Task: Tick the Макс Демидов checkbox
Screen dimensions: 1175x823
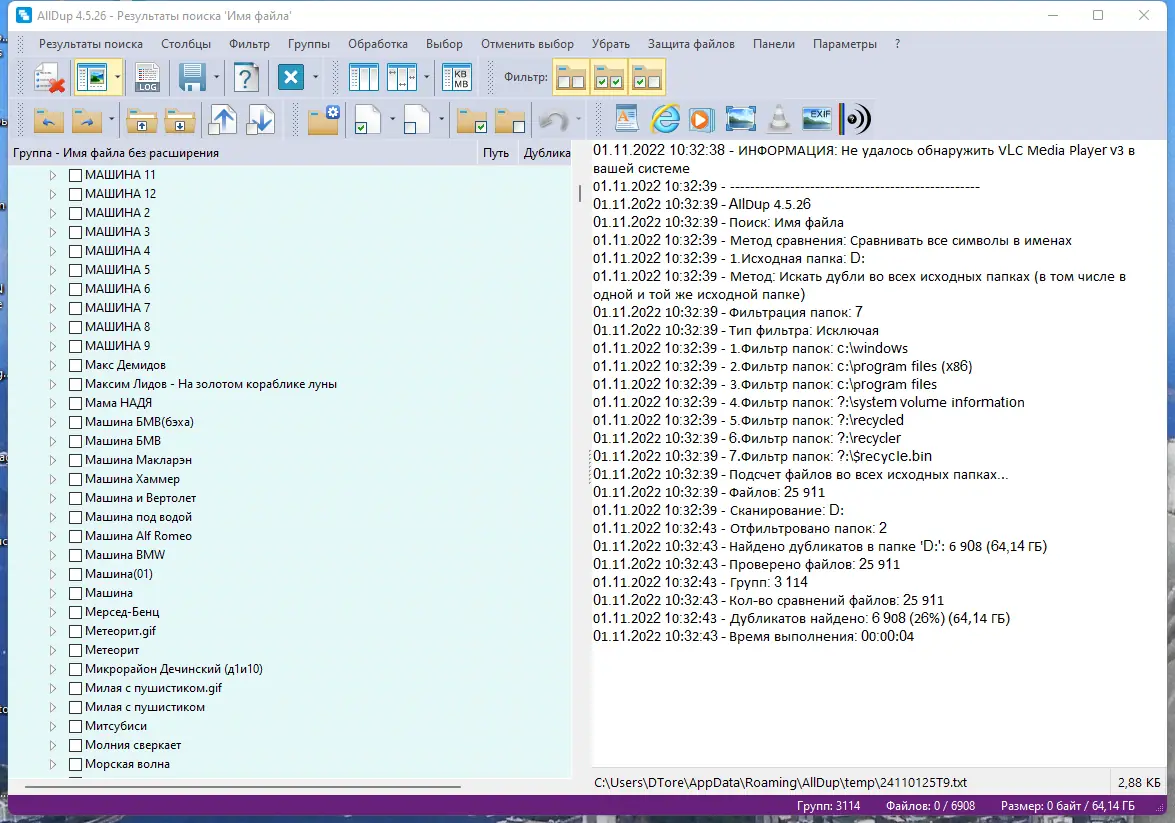Action: pos(75,365)
